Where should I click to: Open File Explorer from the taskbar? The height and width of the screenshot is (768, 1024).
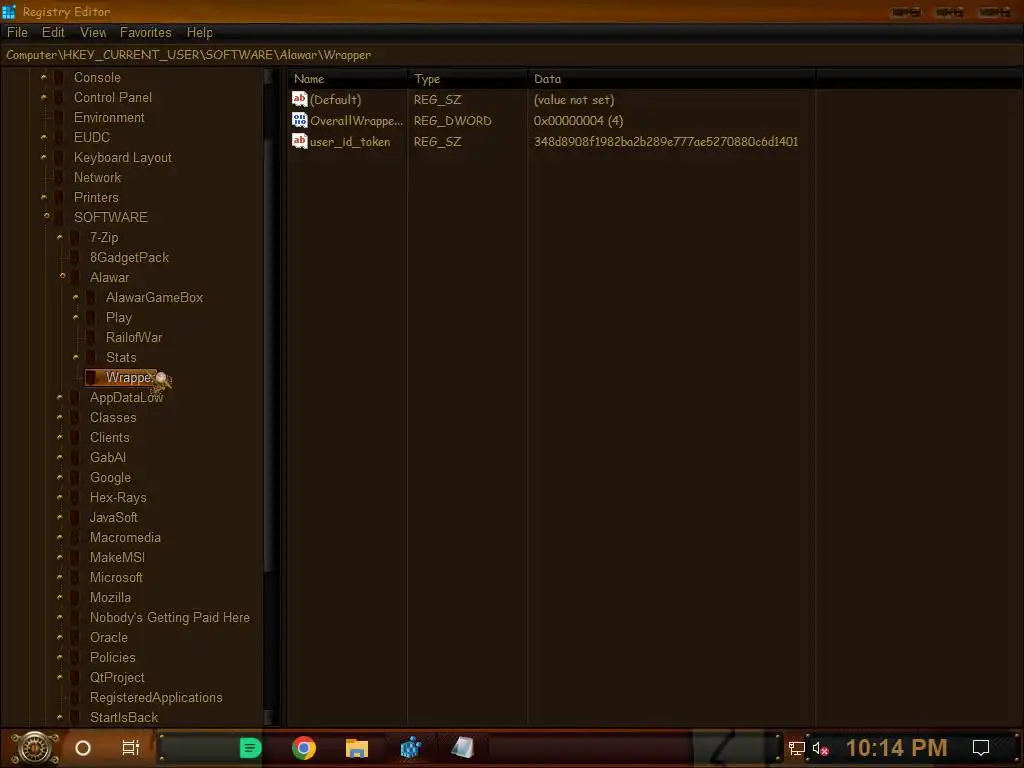point(357,748)
